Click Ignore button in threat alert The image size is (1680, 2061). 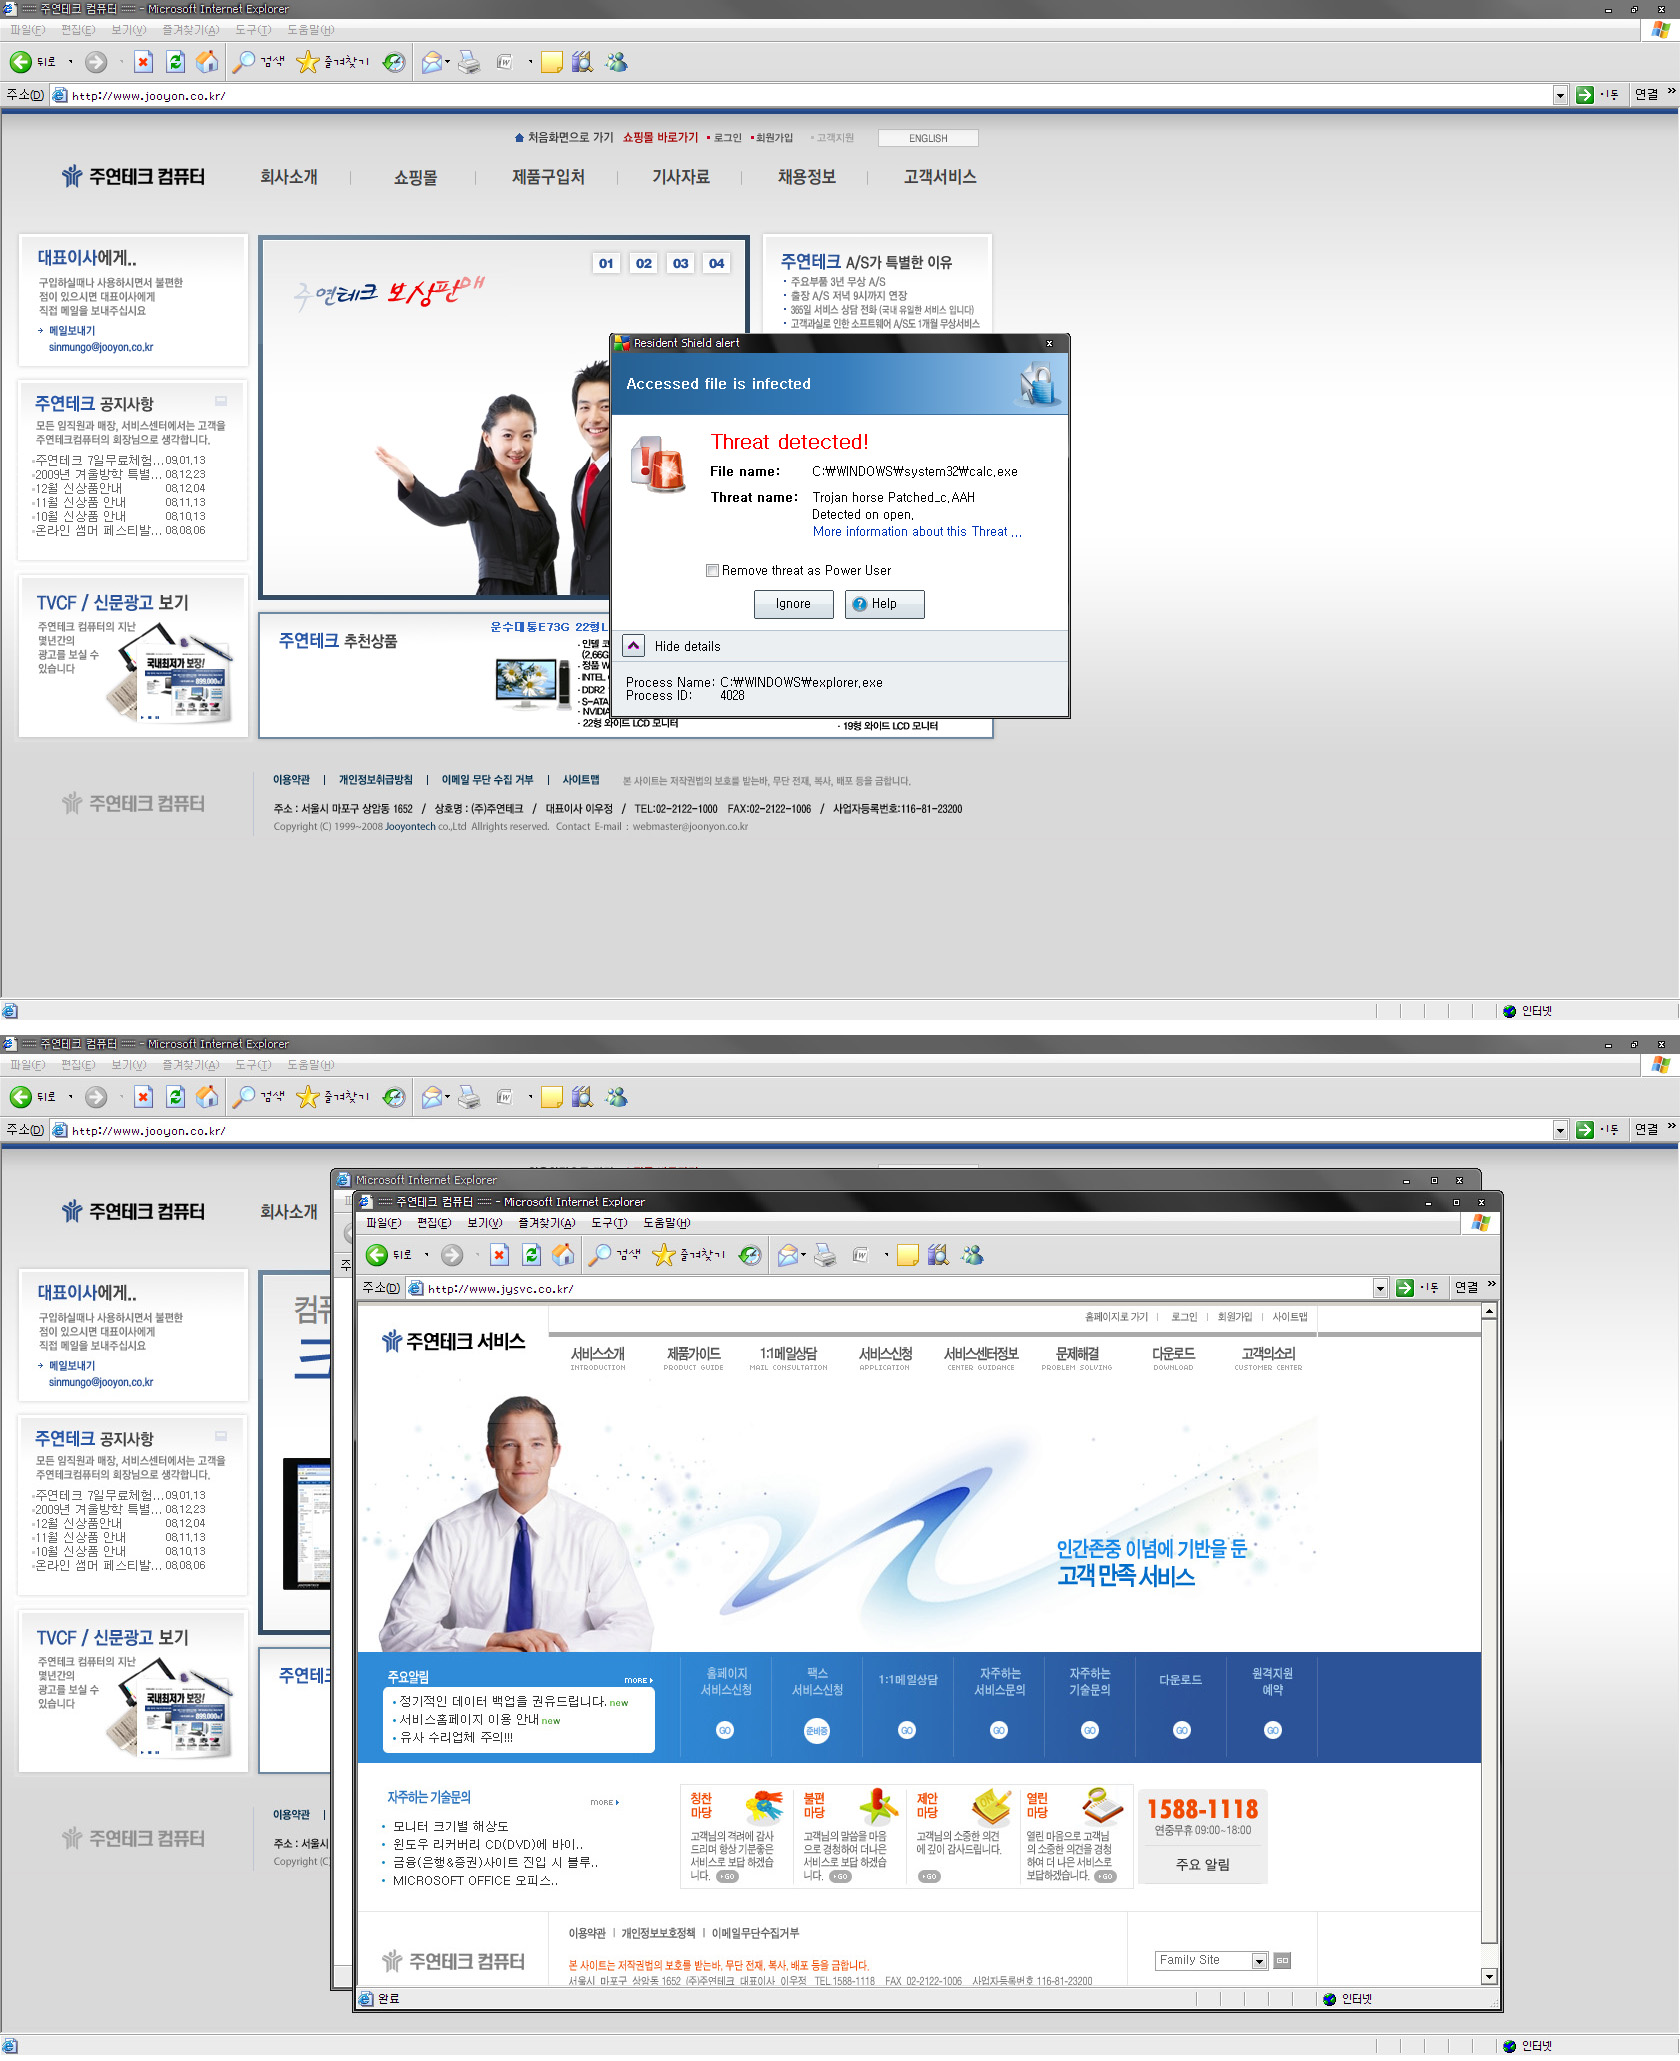[x=793, y=604]
